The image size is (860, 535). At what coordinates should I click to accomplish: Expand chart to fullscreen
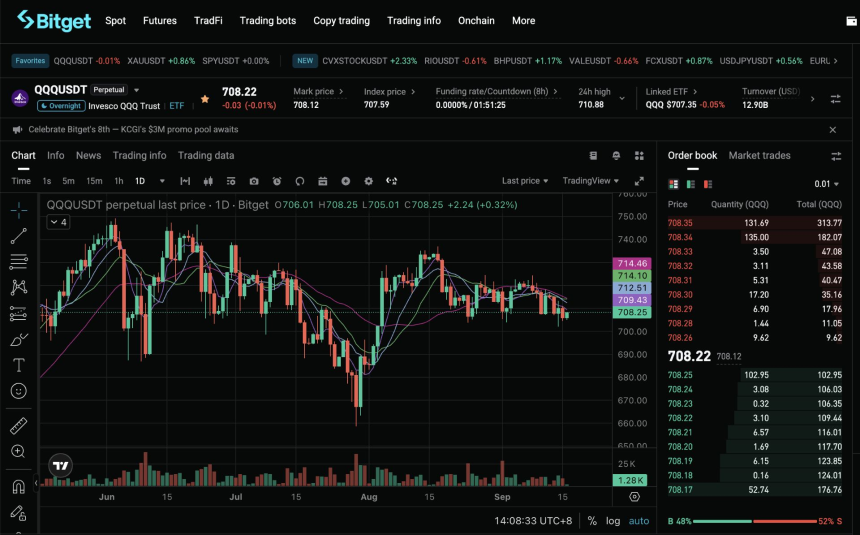[639, 181]
